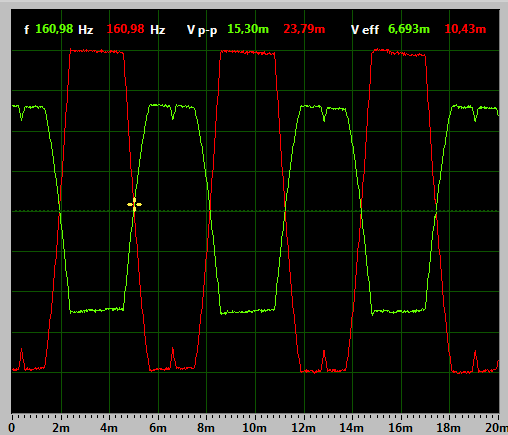
Task: Click the f frequency label
Action: 26,29
